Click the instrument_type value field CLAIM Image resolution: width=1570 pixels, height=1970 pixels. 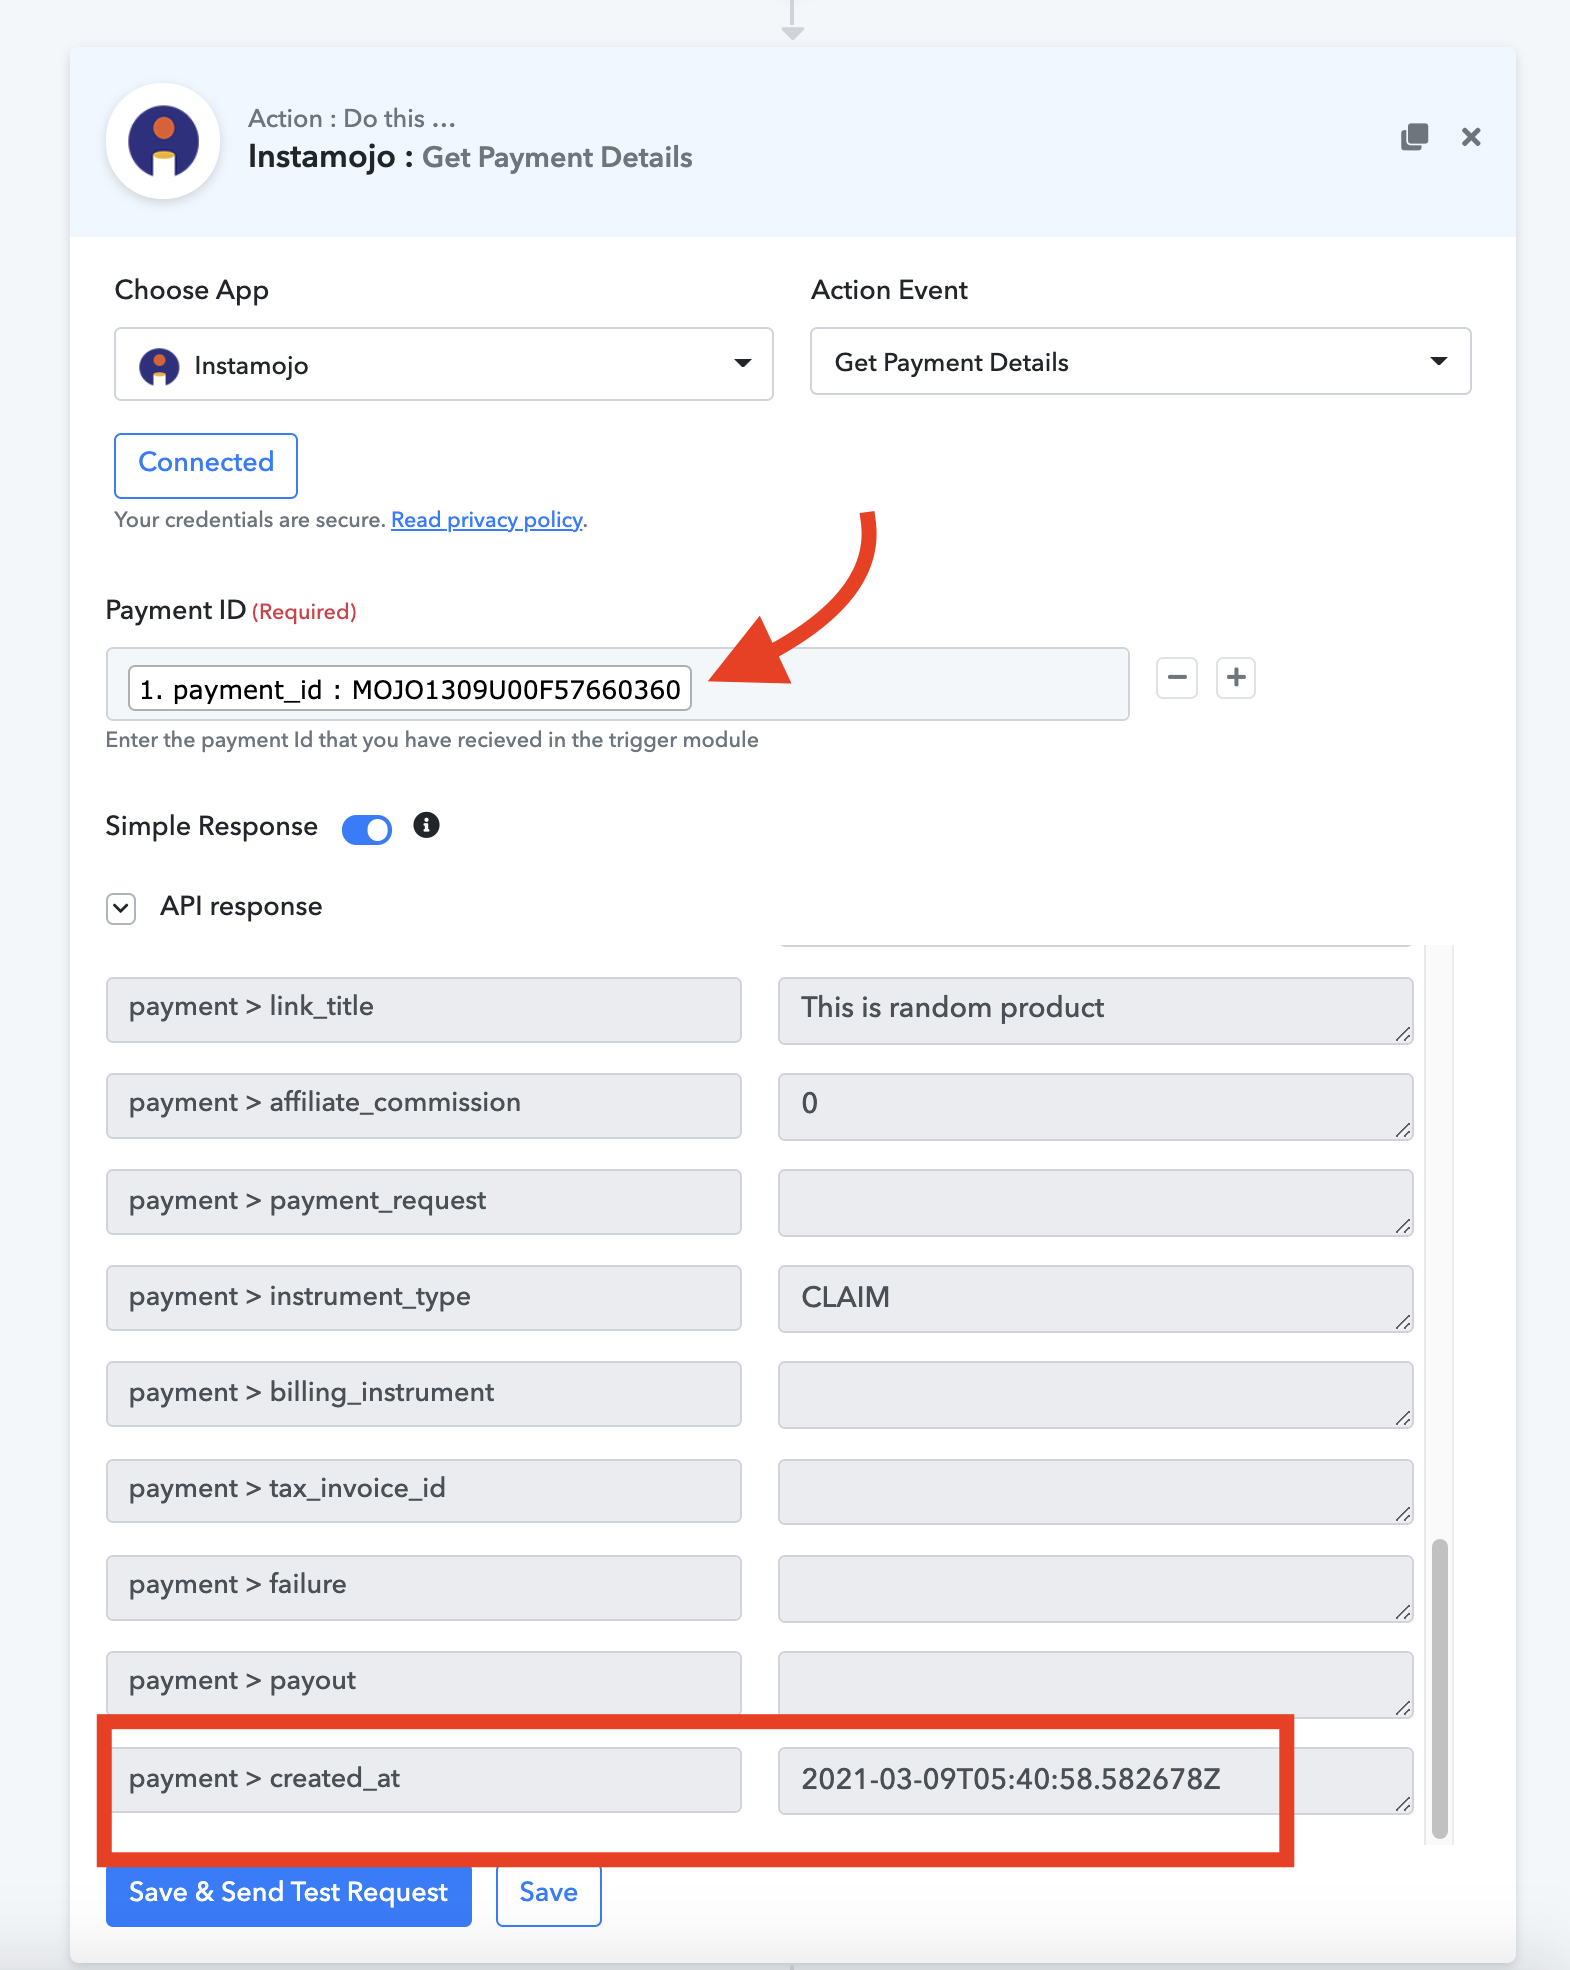(x=1095, y=1298)
